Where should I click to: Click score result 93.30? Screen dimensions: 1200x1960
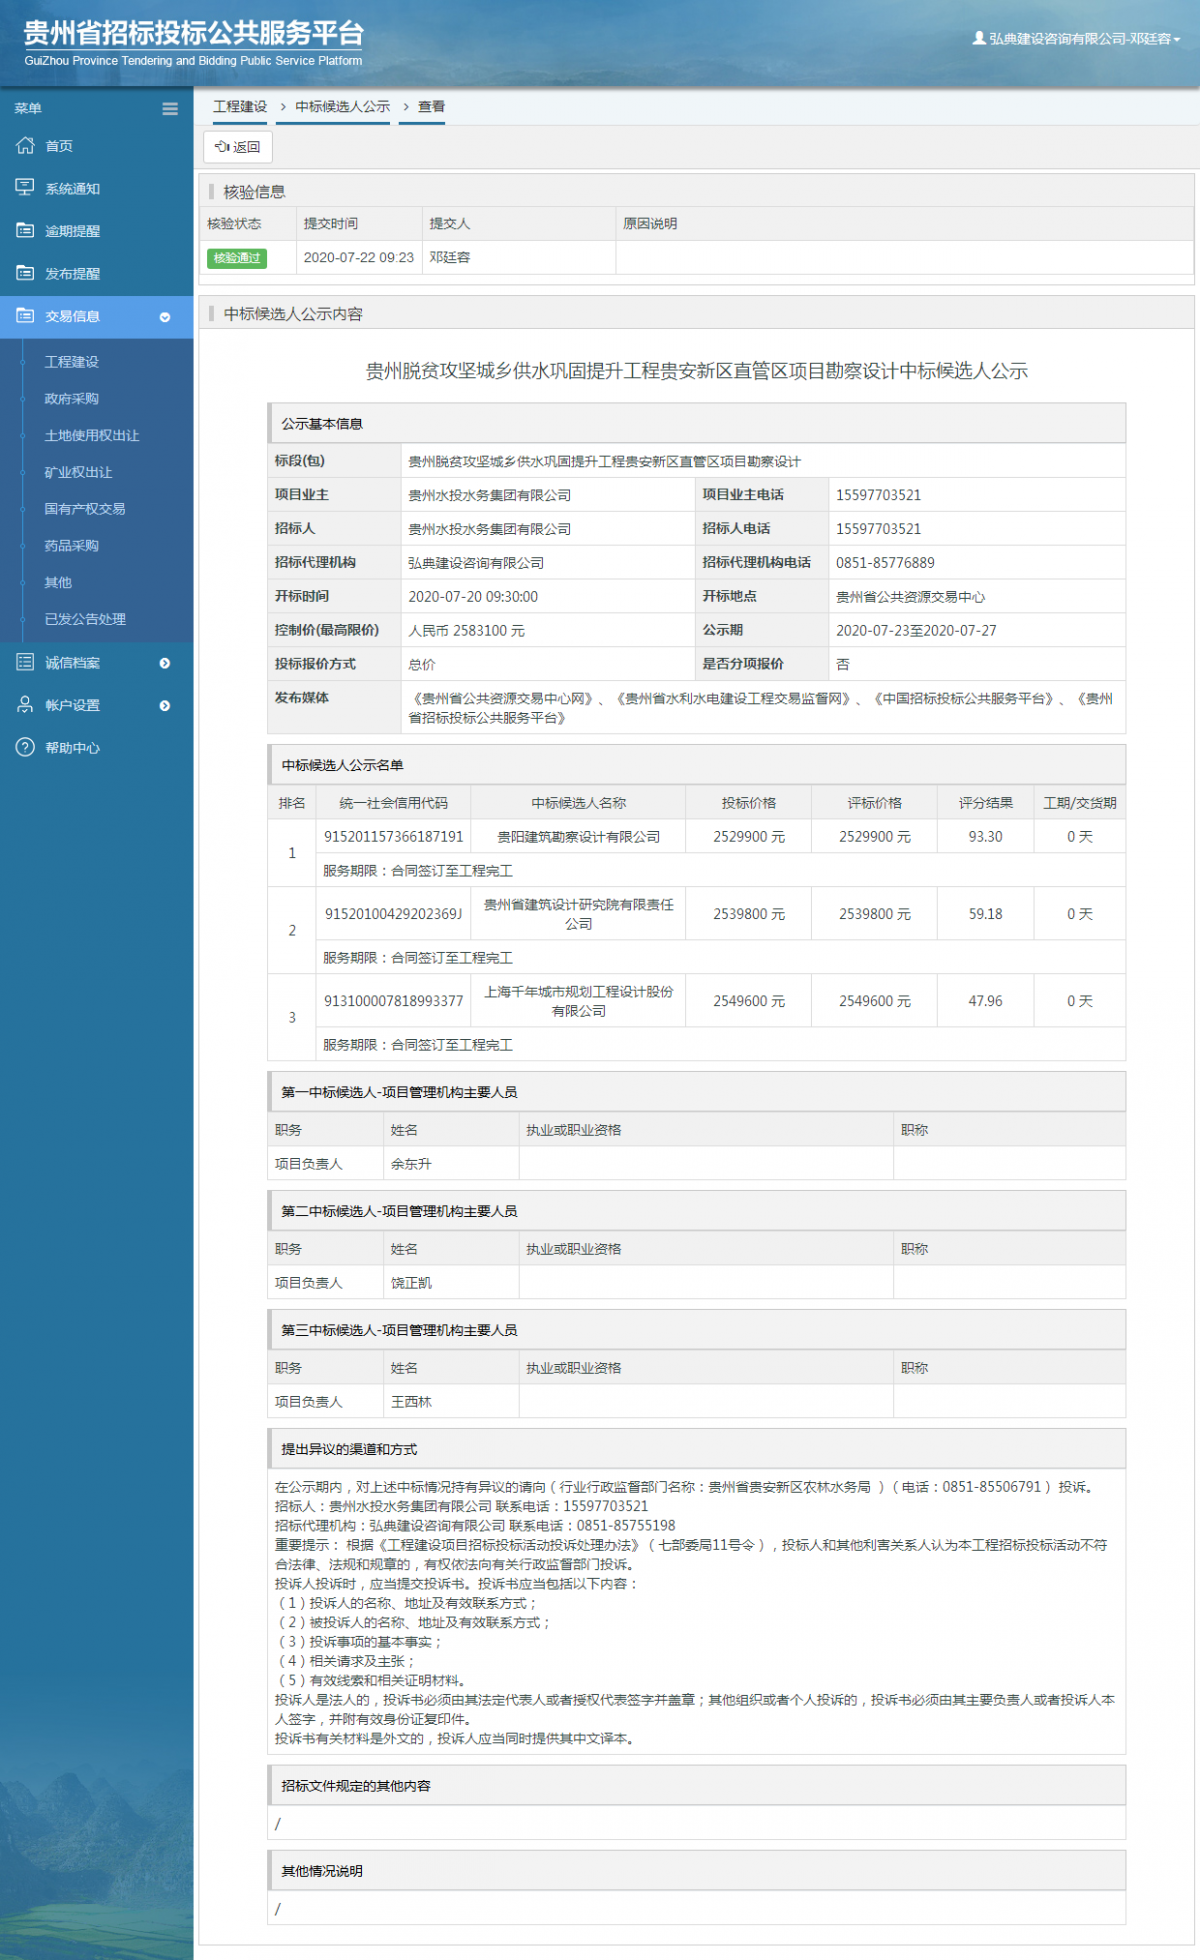pos(985,837)
